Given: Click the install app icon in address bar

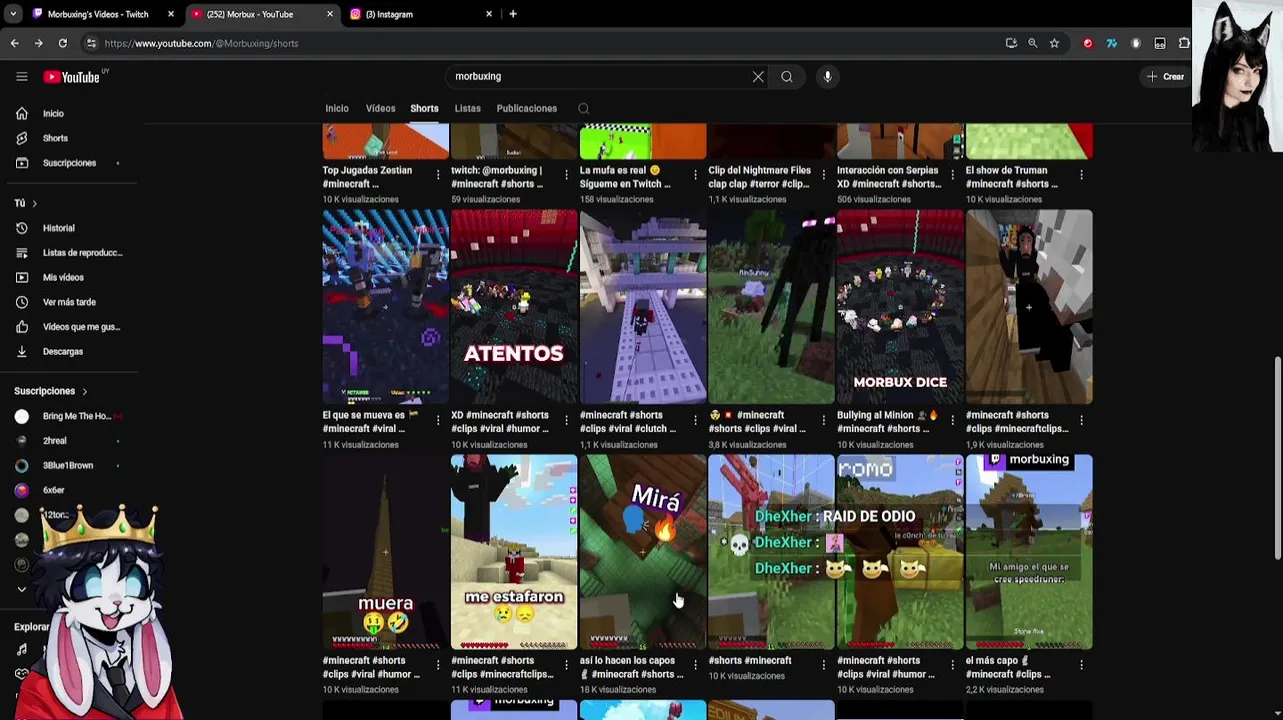Looking at the screenshot, I should coord(1011,43).
